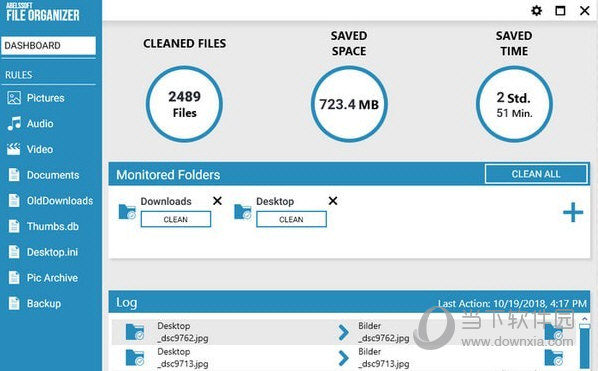Image resolution: width=598 pixels, height=371 pixels.
Task: Select the Pictures rule
Action: click(x=45, y=98)
